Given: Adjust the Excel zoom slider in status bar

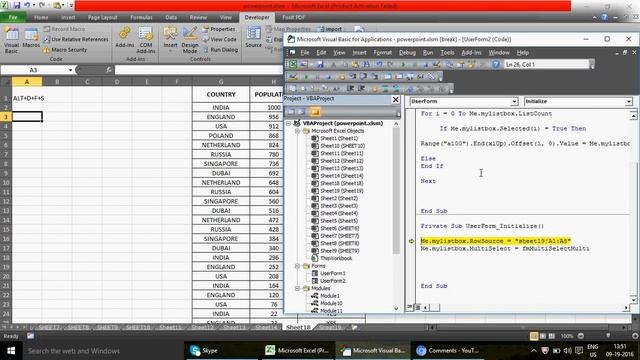Looking at the screenshot, I should (x=608, y=336).
